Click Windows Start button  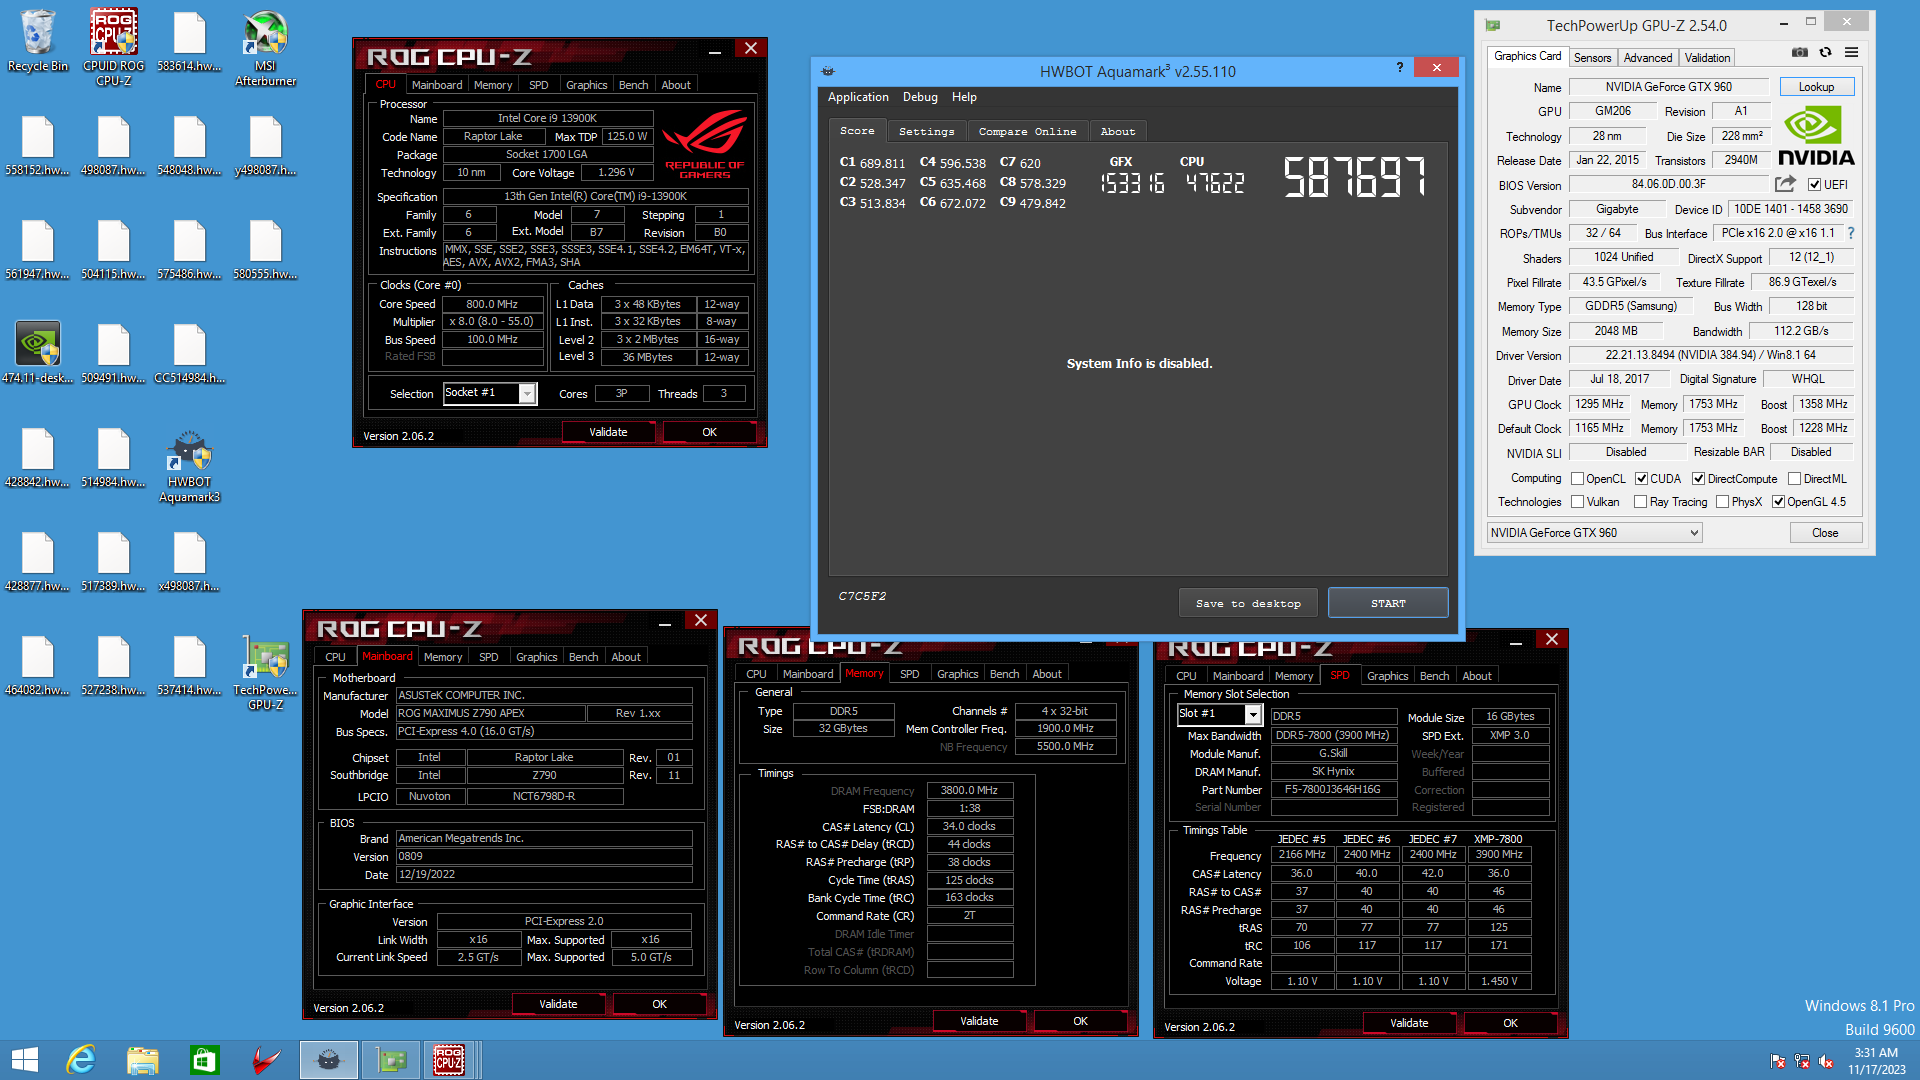[x=25, y=1060]
